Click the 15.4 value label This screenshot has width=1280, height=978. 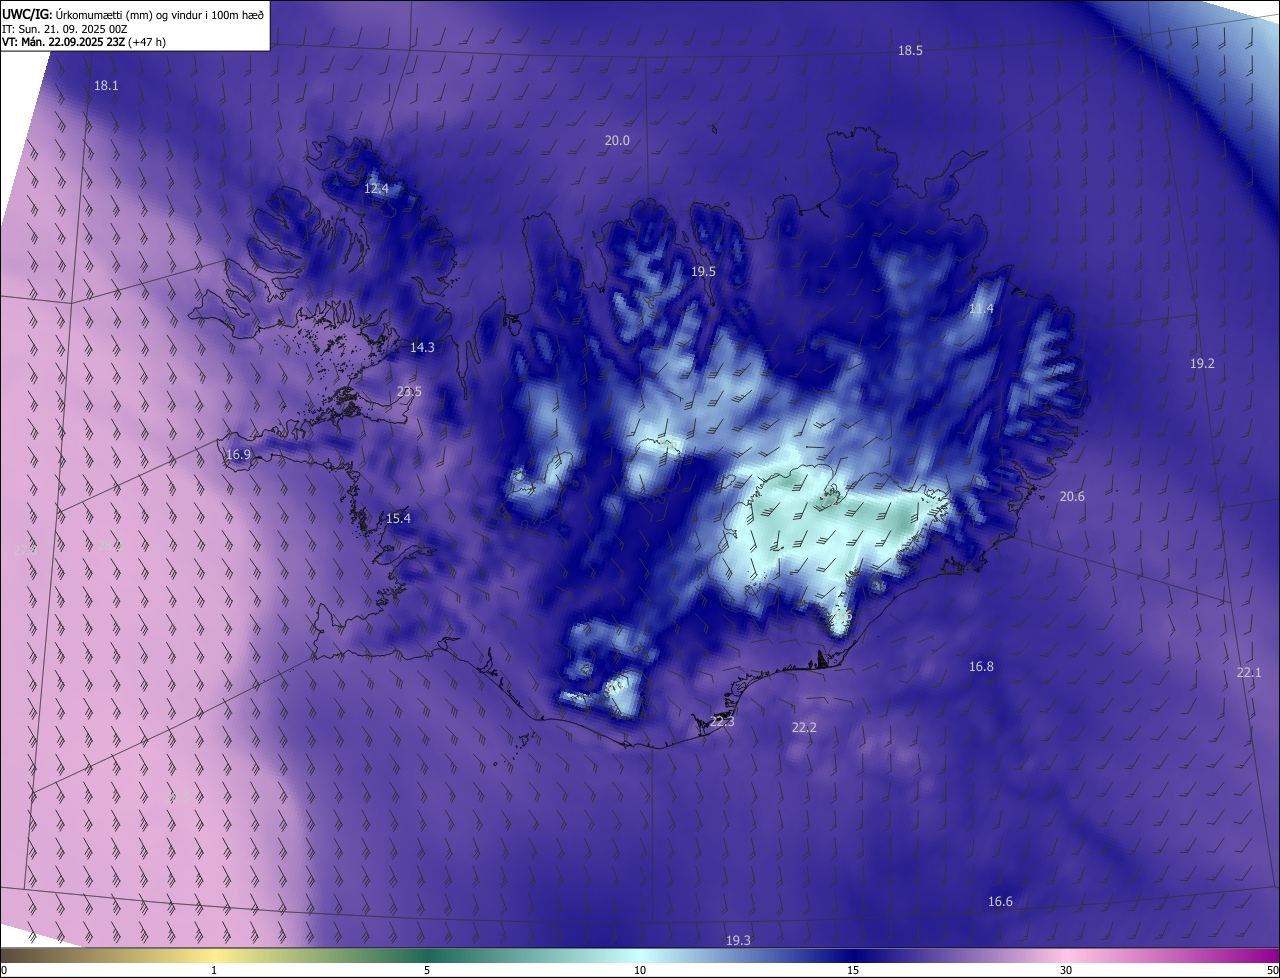click(x=398, y=518)
